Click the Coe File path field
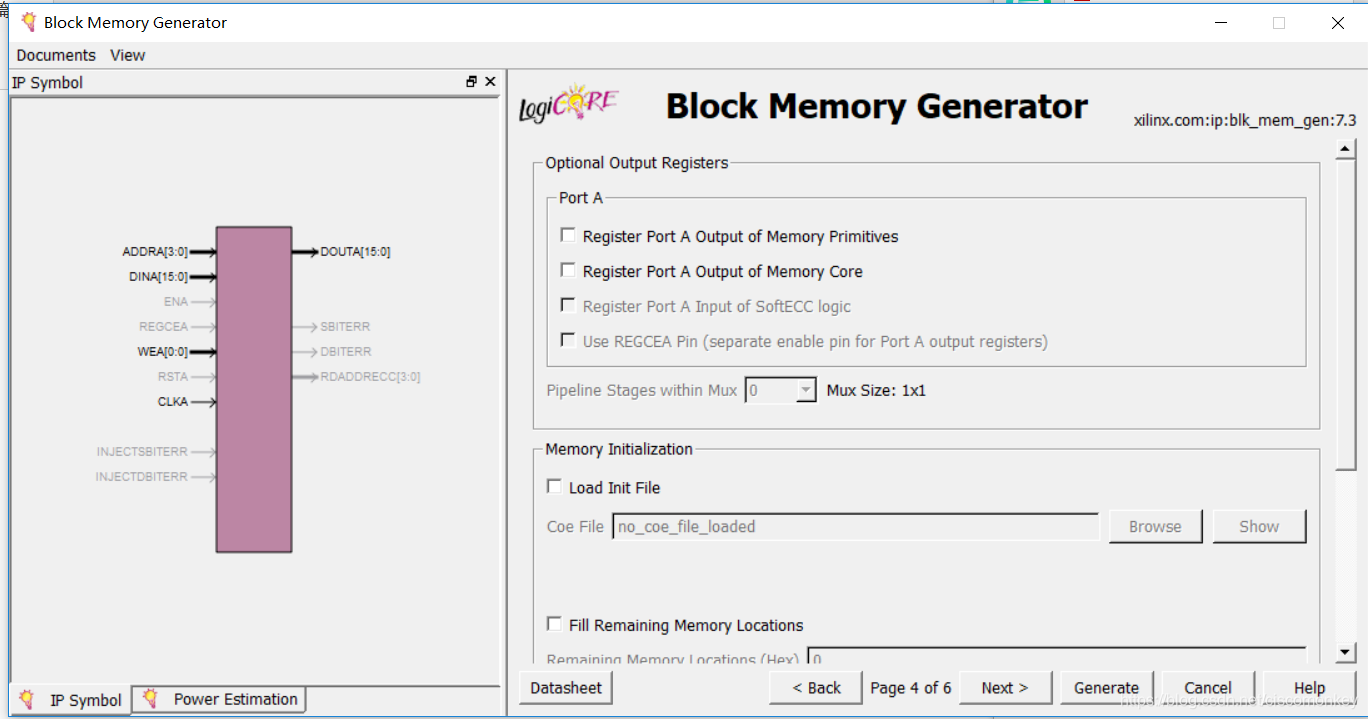The height and width of the screenshot is (719, 1368). pos(856,526)
